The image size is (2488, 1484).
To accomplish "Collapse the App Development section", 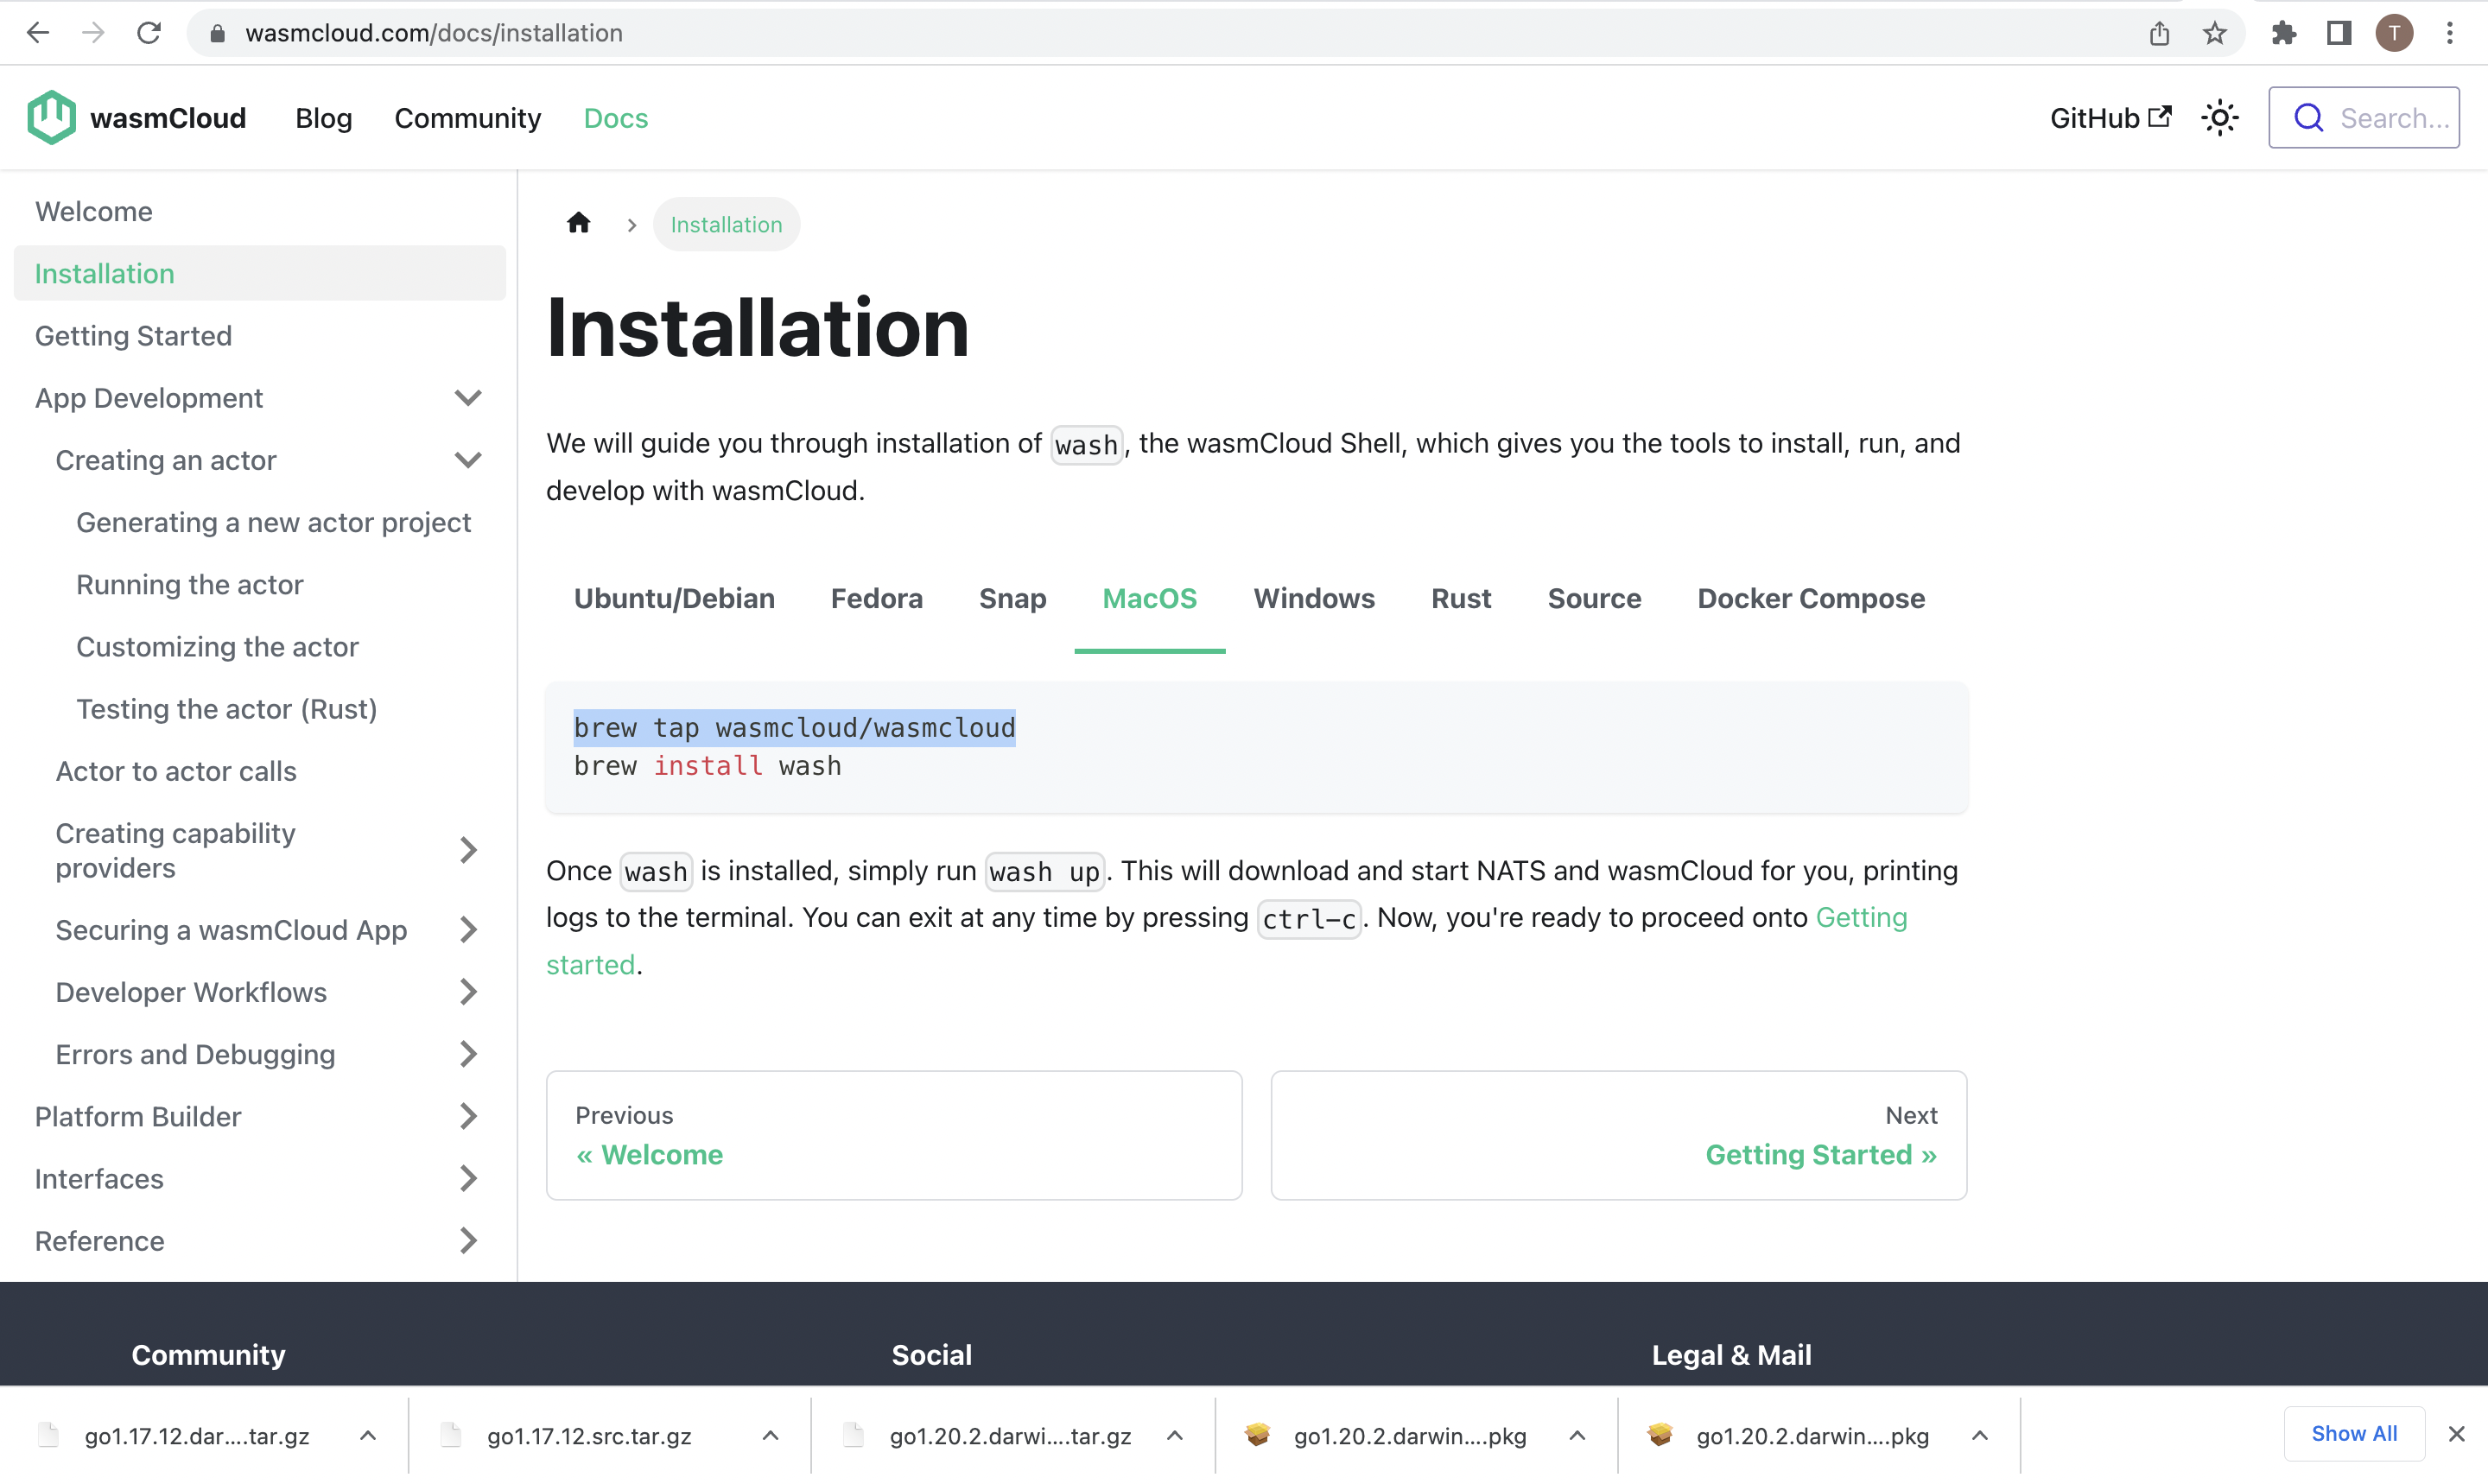I will (x=467, y=398).
